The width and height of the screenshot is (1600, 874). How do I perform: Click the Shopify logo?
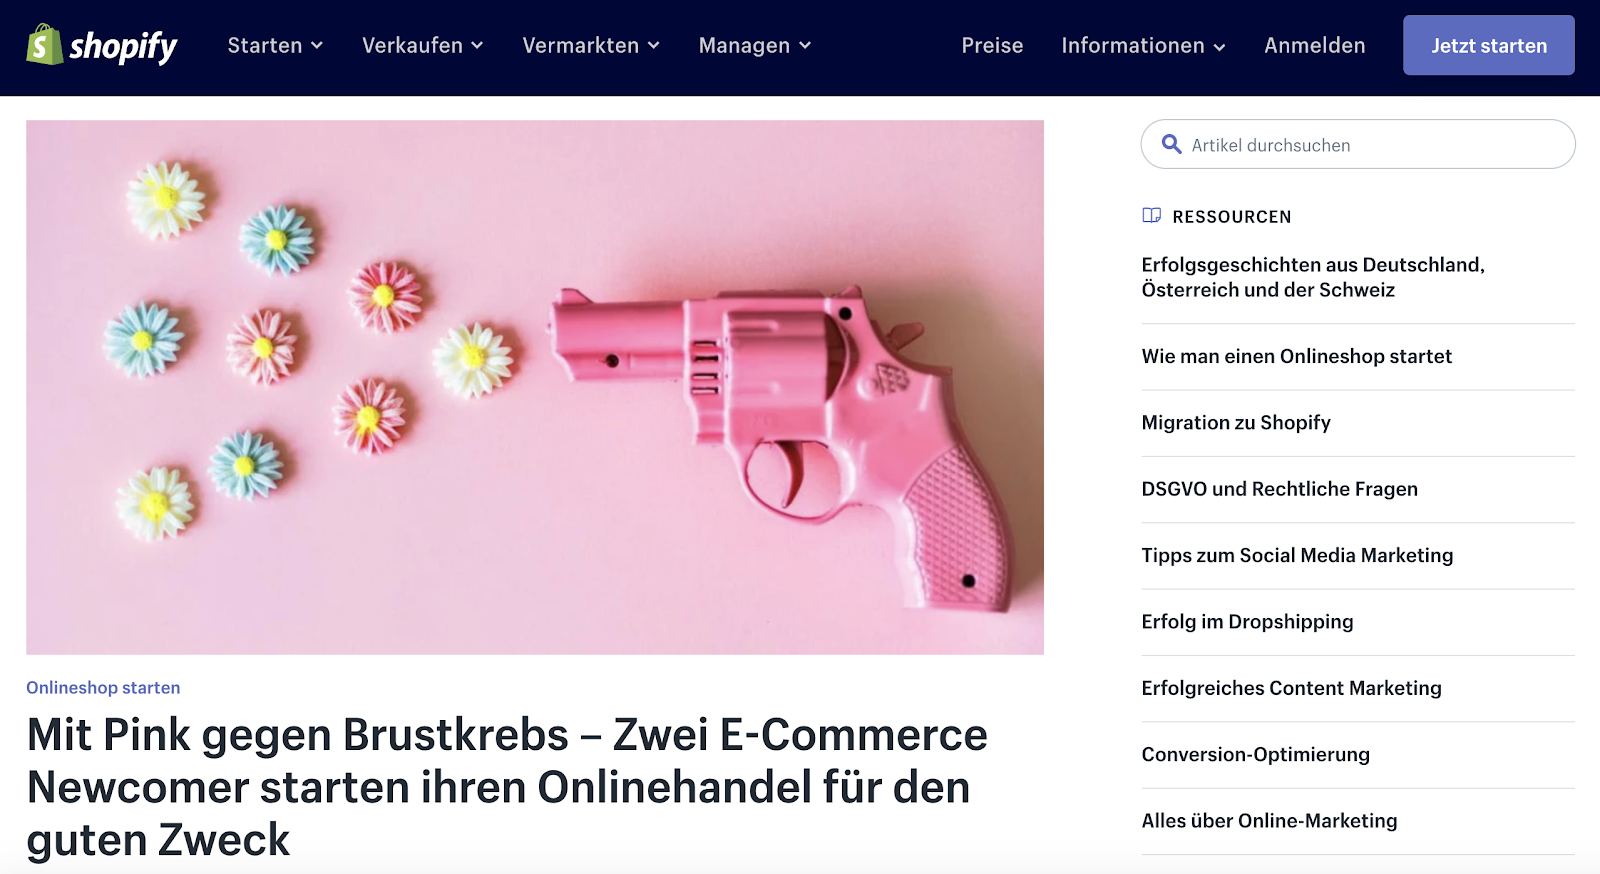pyautogui.click(x=102, y=45)
